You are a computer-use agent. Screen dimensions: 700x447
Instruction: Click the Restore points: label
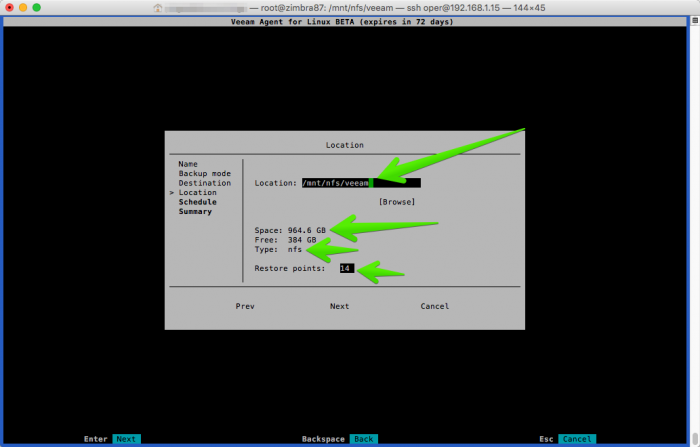pyautogui.click(x=290, y=268)
